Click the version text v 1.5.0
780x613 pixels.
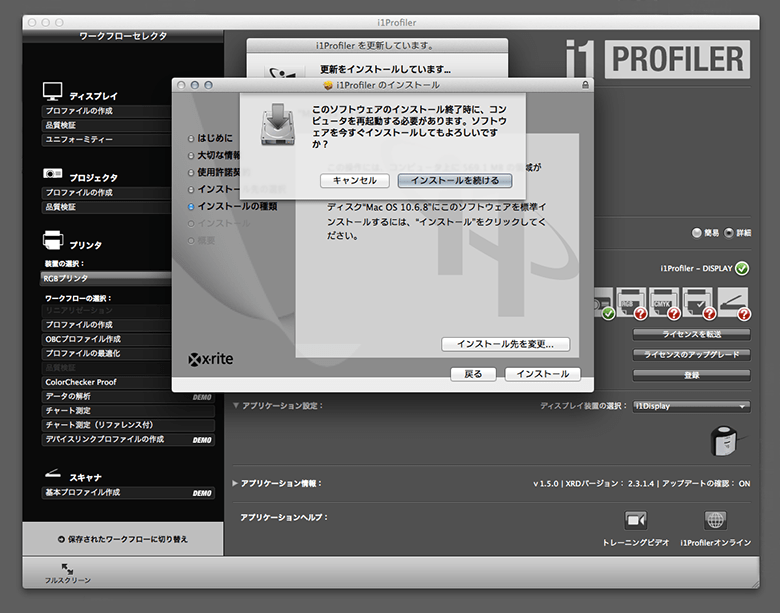tap(546, 483)
